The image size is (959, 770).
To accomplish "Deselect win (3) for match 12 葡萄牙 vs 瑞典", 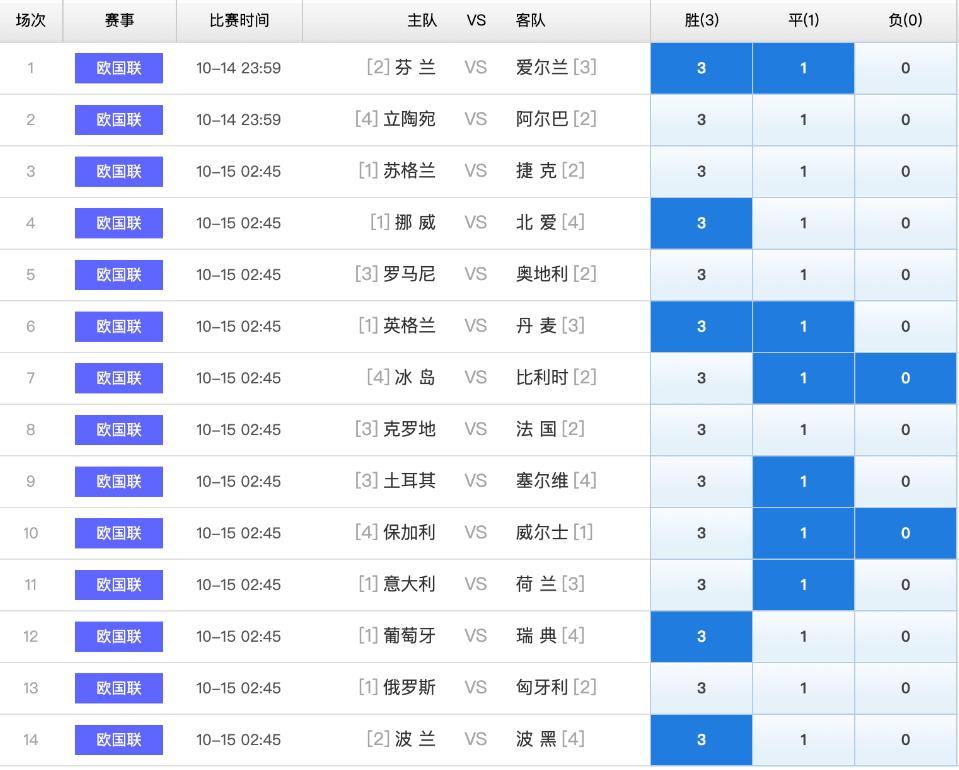I will point(701,637).
